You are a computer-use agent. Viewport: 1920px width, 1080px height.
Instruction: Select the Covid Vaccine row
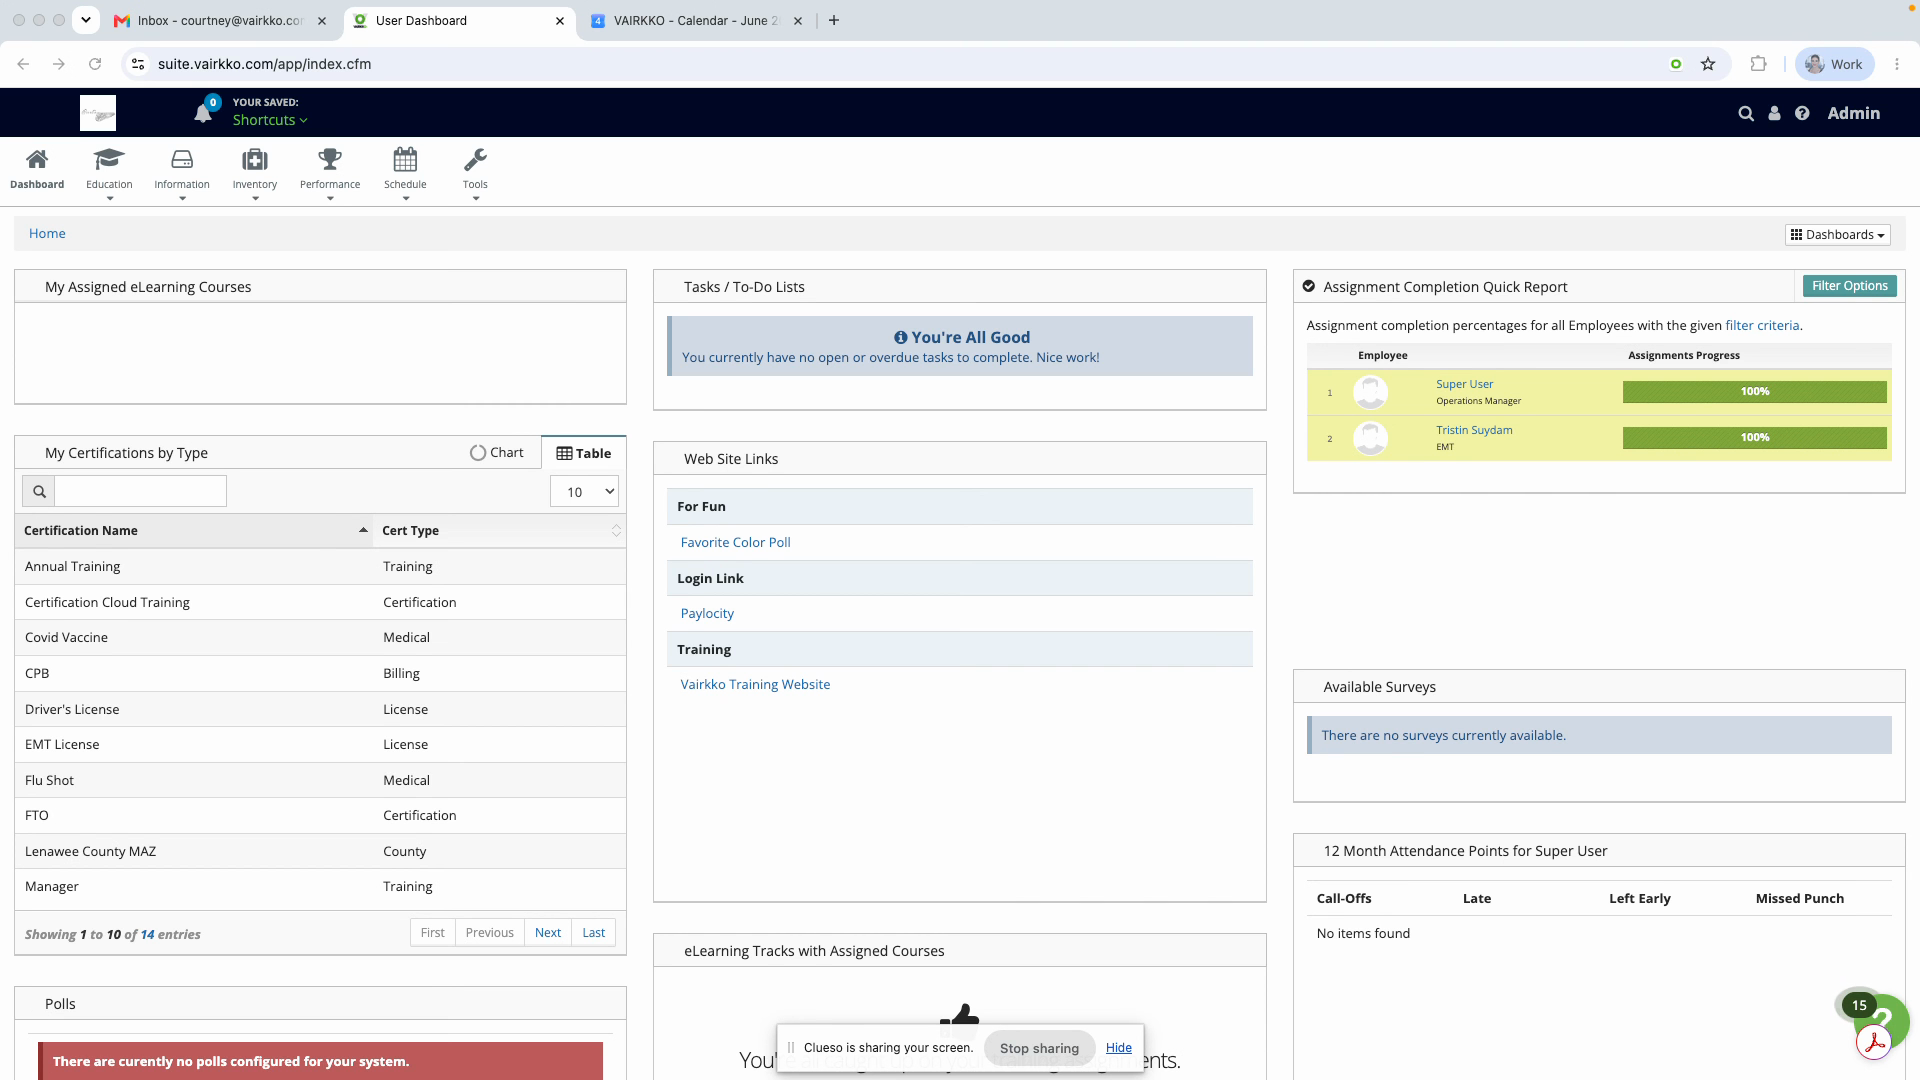320,637
